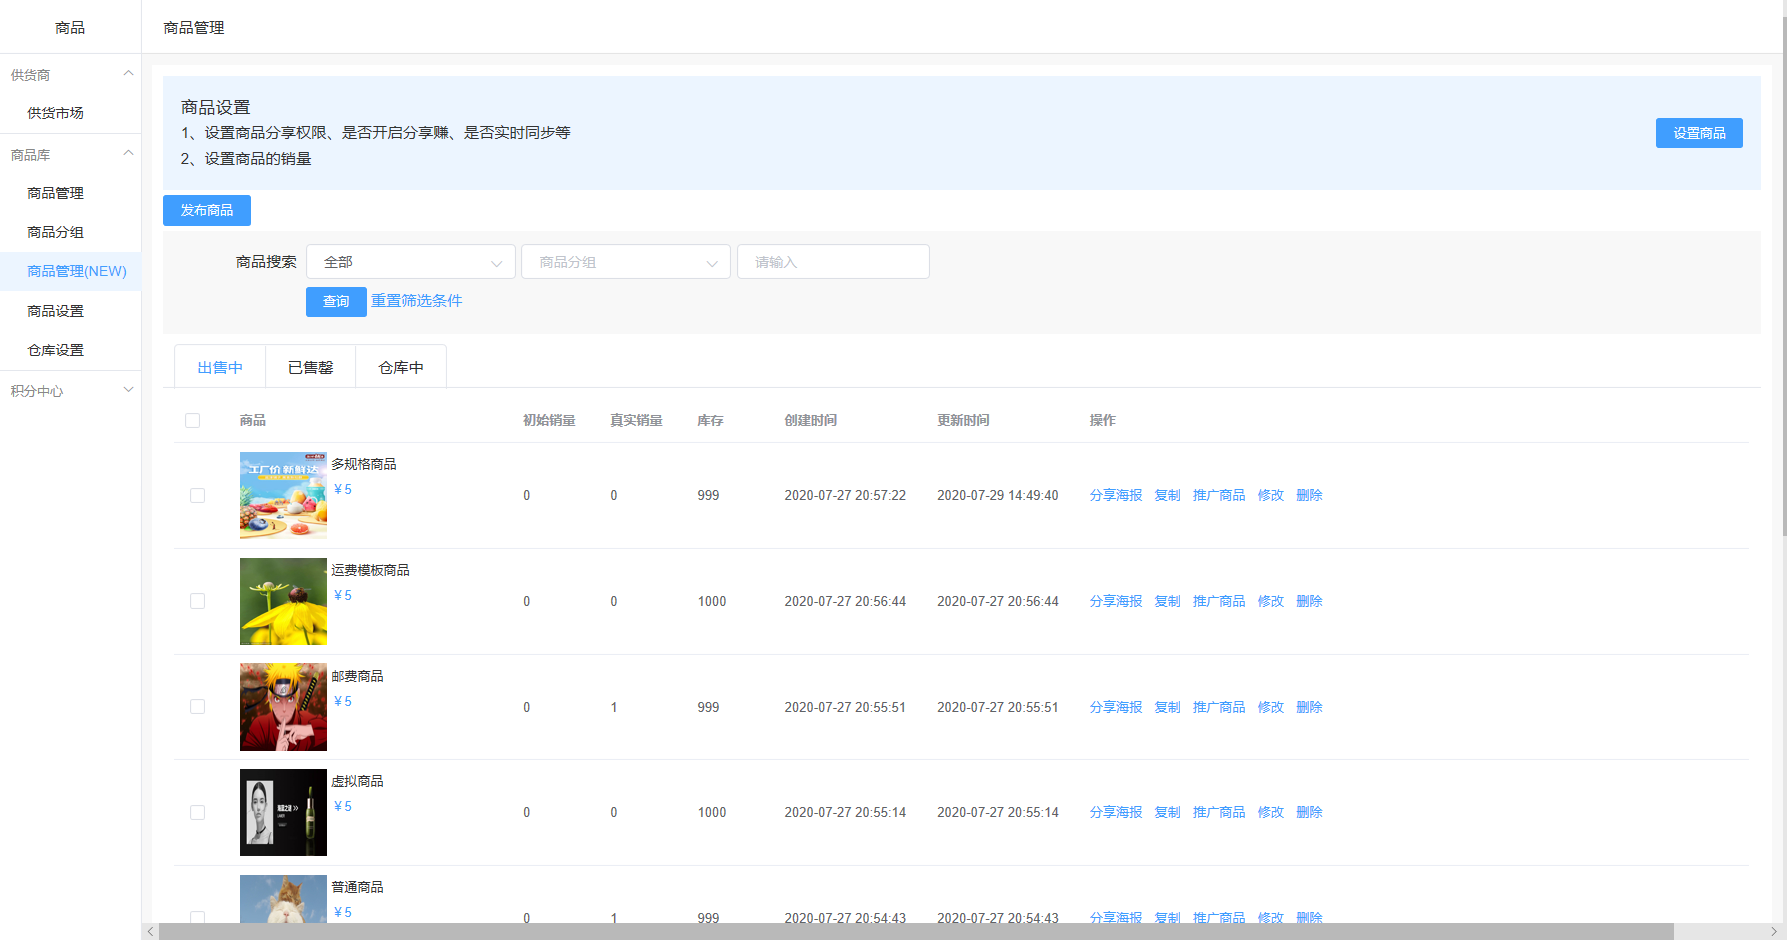Switch to the 出售中 tab
Image resolution: width=1787 pixels, height=940 pixels.
[x=220, y=367]
